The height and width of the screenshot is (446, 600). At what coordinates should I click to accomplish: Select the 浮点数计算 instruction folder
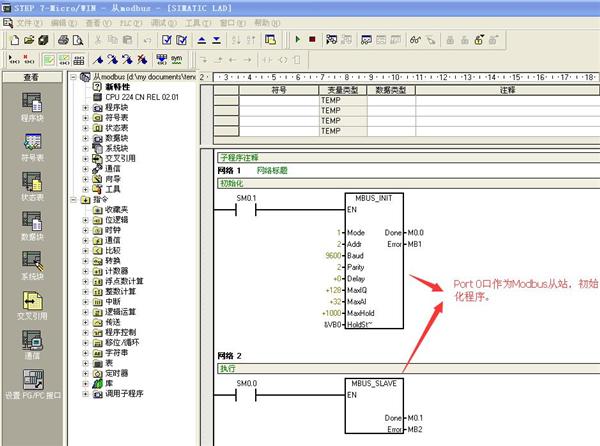[x=124, y=281]
